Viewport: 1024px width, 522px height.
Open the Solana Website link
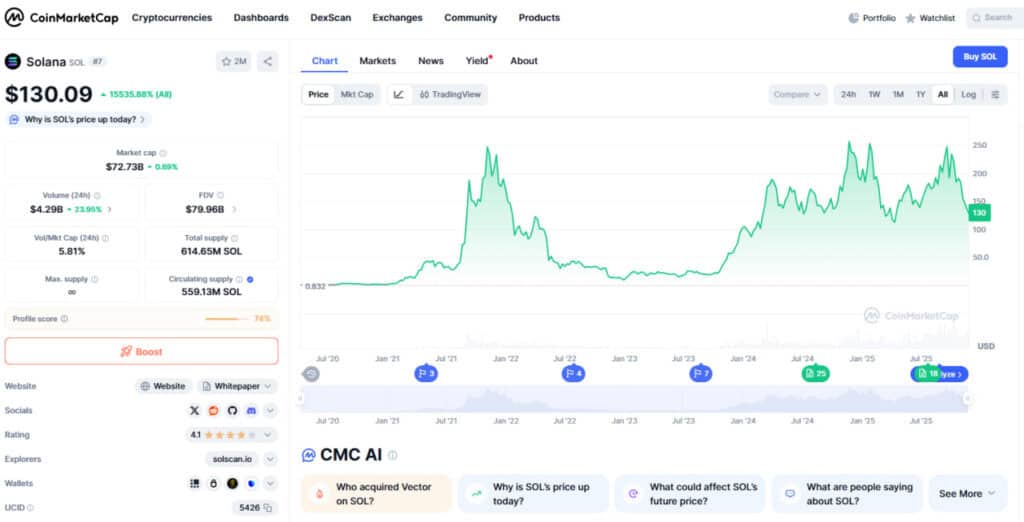(x=163, y=386)
